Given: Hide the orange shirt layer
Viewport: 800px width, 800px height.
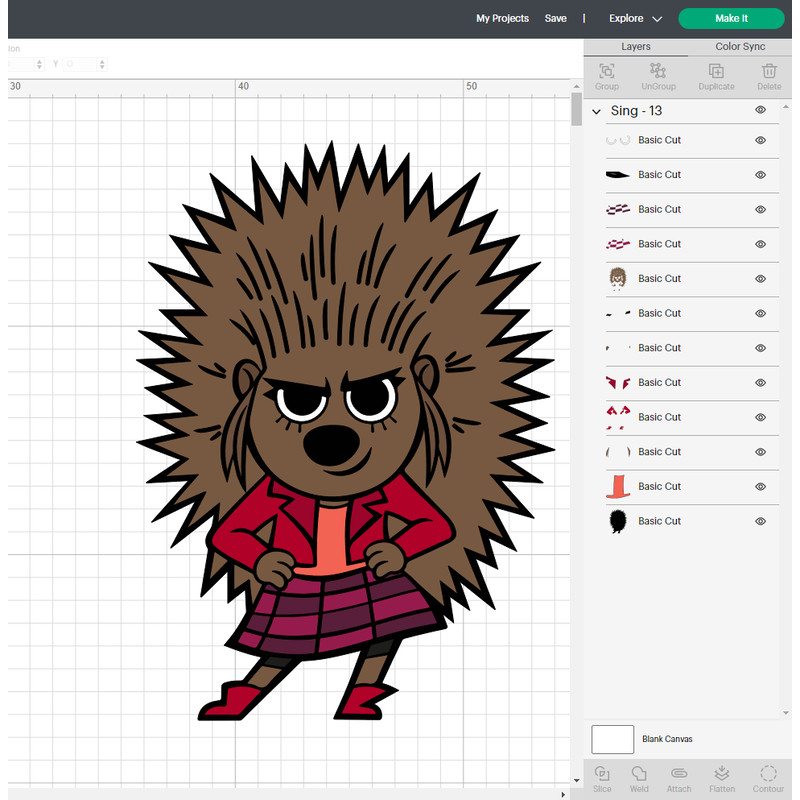Looking at the screenshot, I should tap(760, 486).
